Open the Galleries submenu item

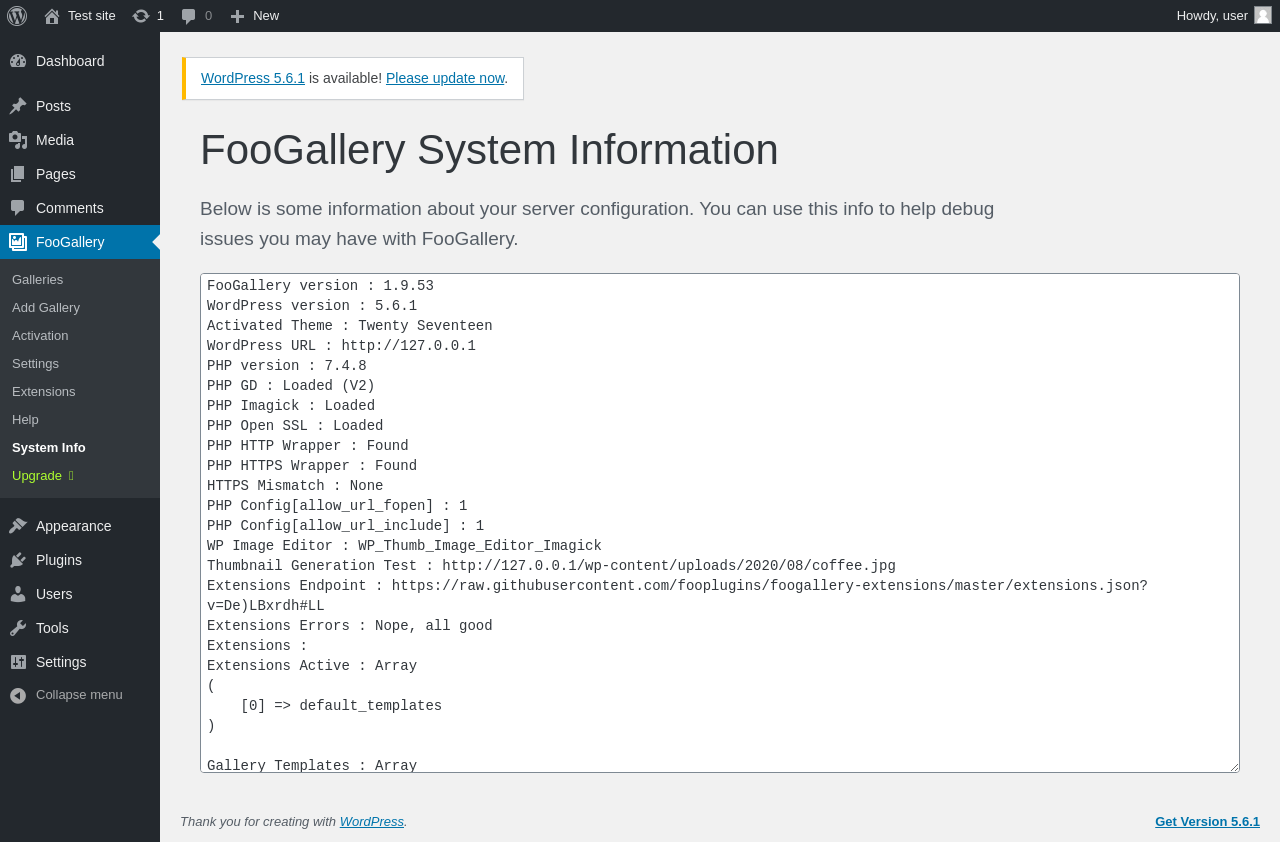(x=80, y=279)
